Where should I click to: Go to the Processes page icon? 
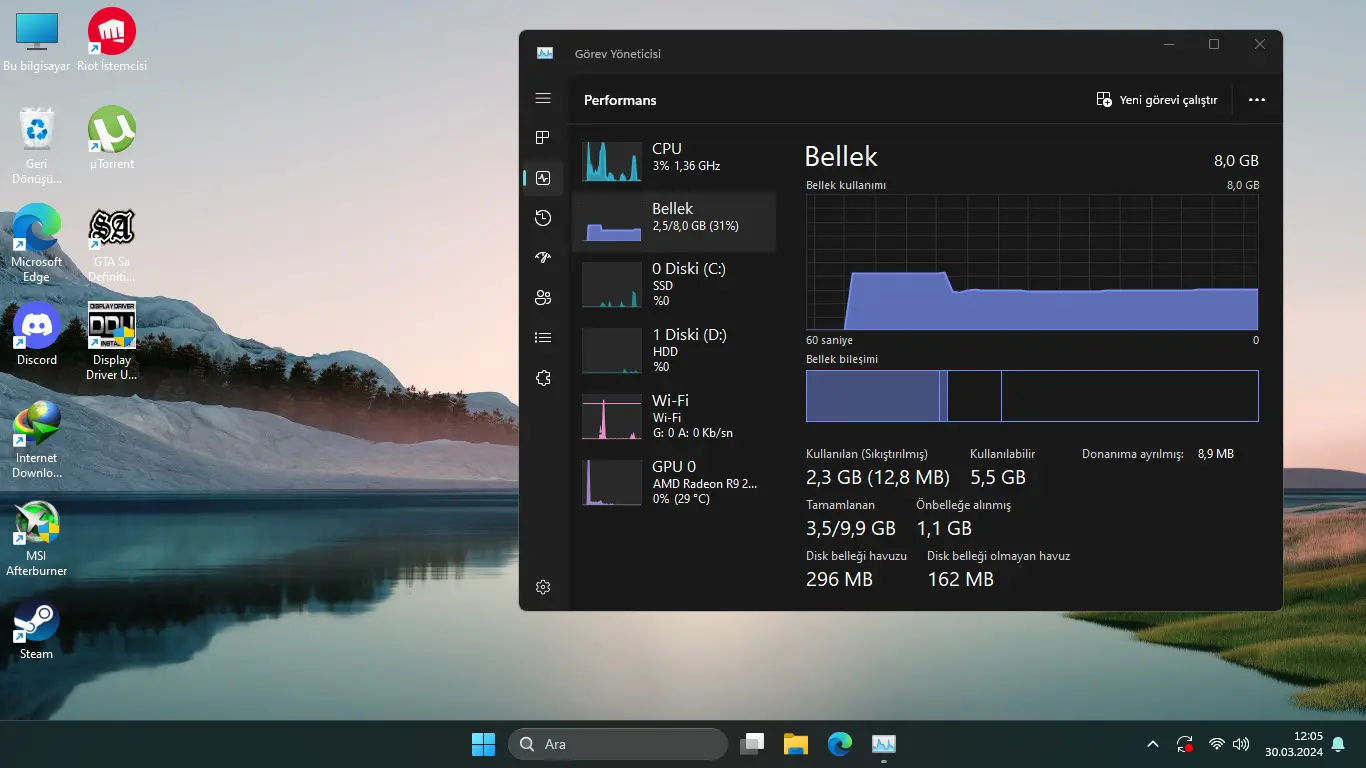click(543, 138)
